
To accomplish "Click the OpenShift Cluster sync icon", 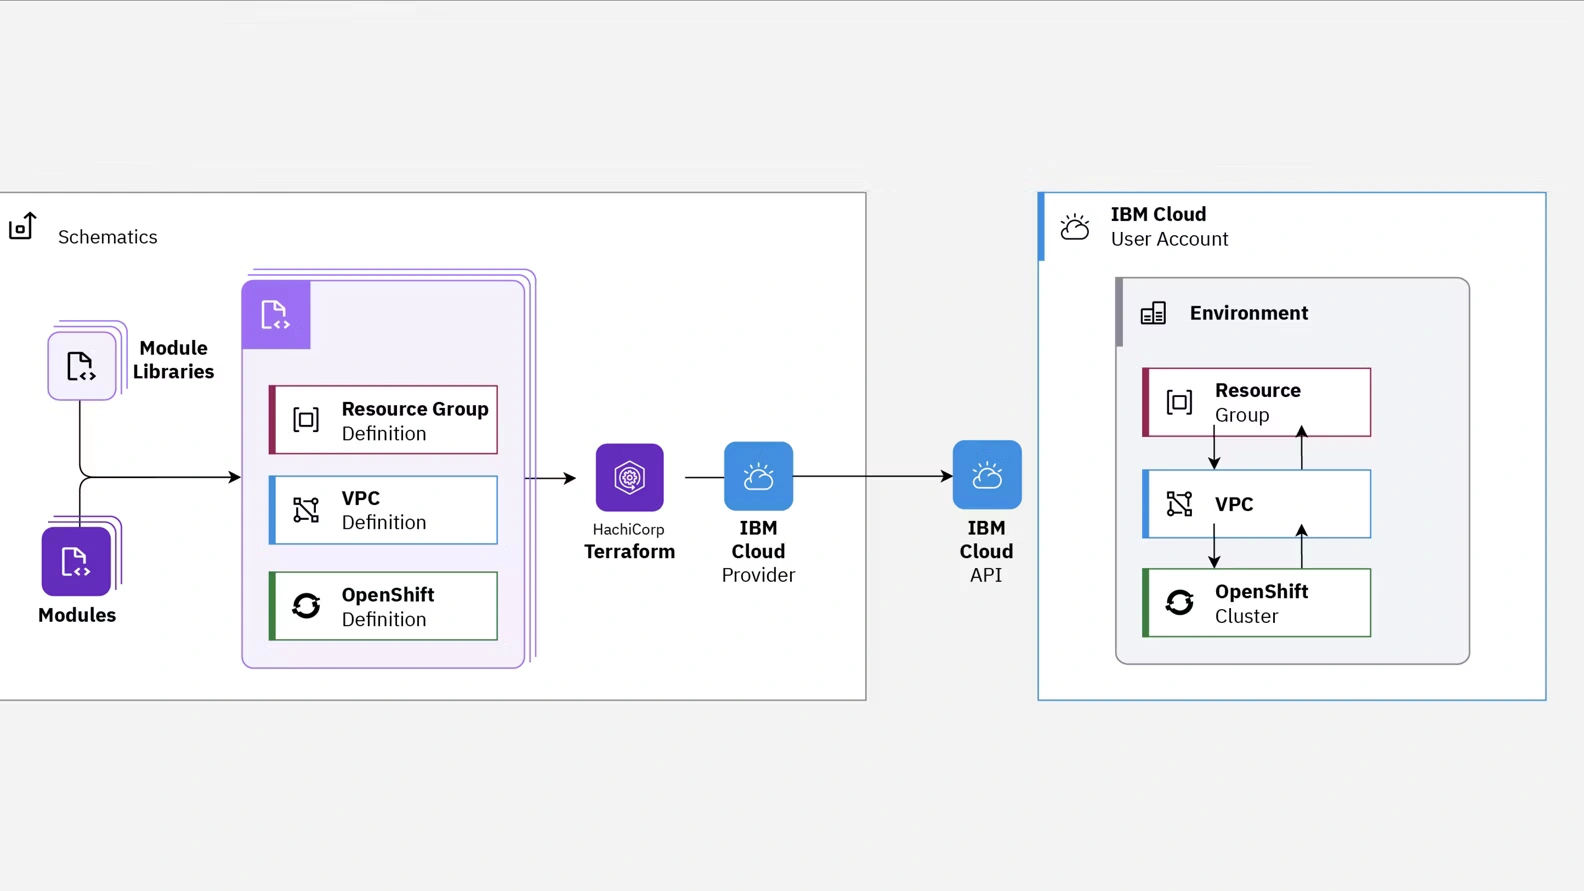I will pos(1180,602).
